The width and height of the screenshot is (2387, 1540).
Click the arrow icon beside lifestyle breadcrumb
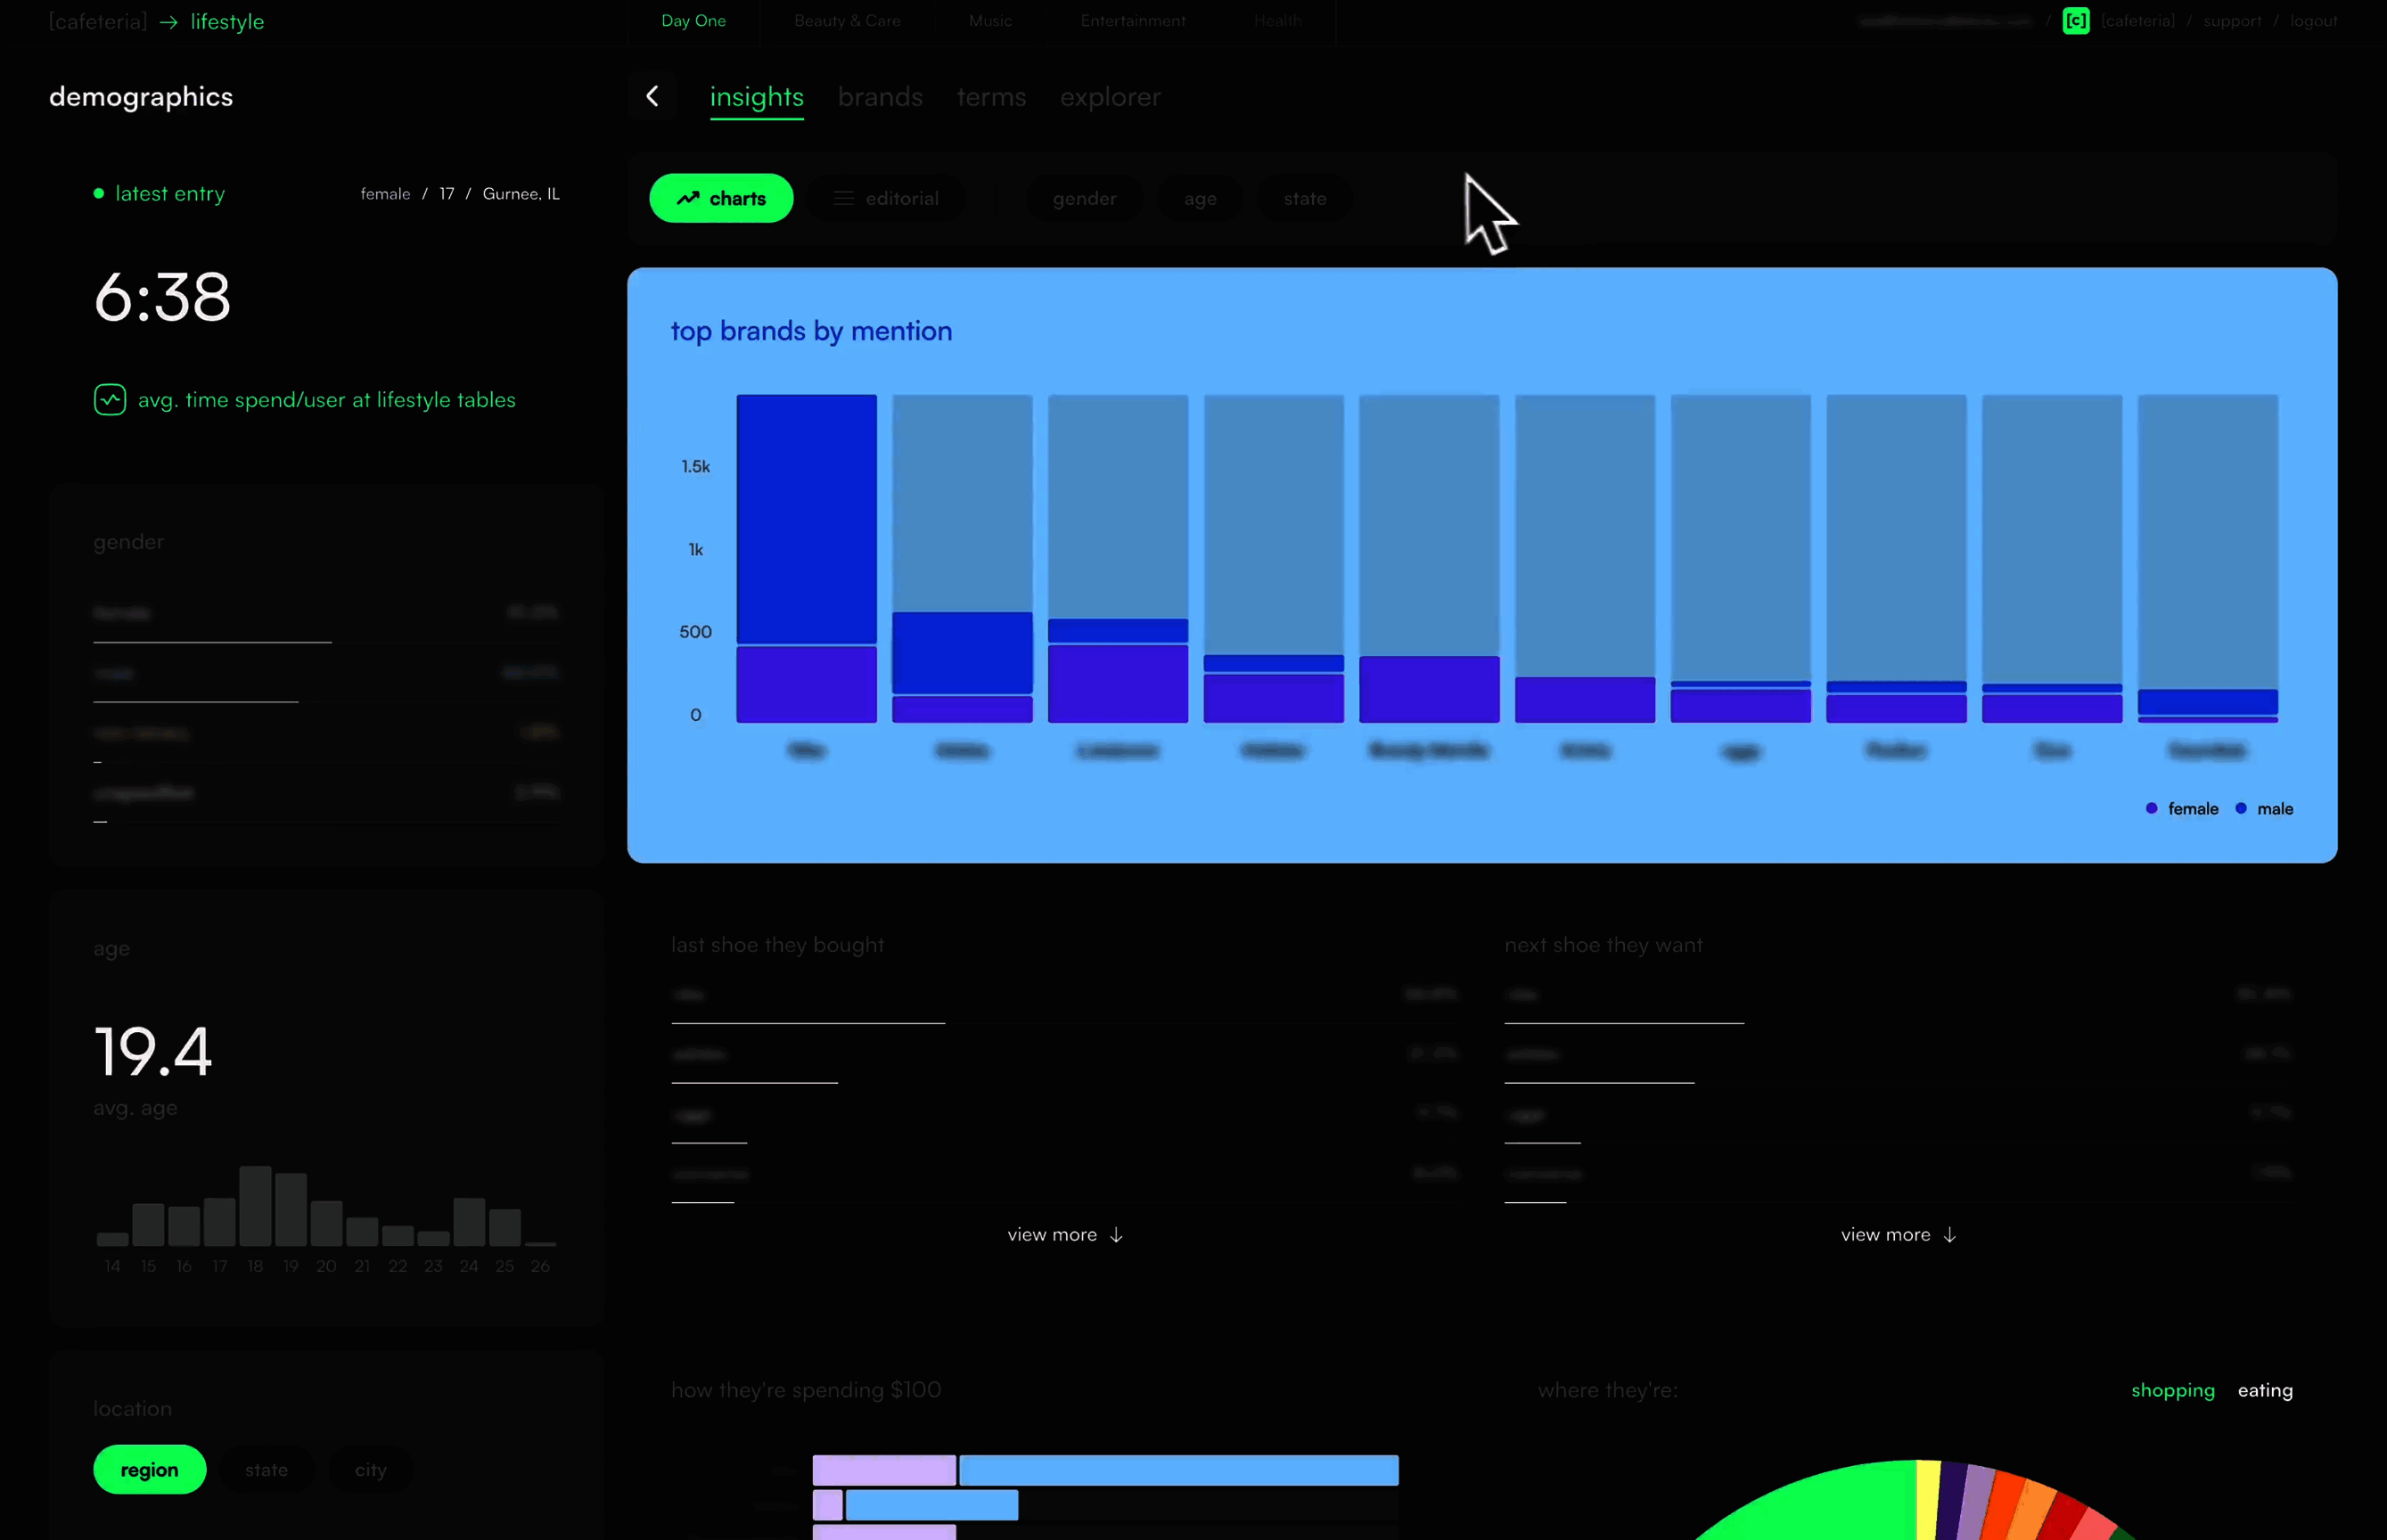coord(169,22)
